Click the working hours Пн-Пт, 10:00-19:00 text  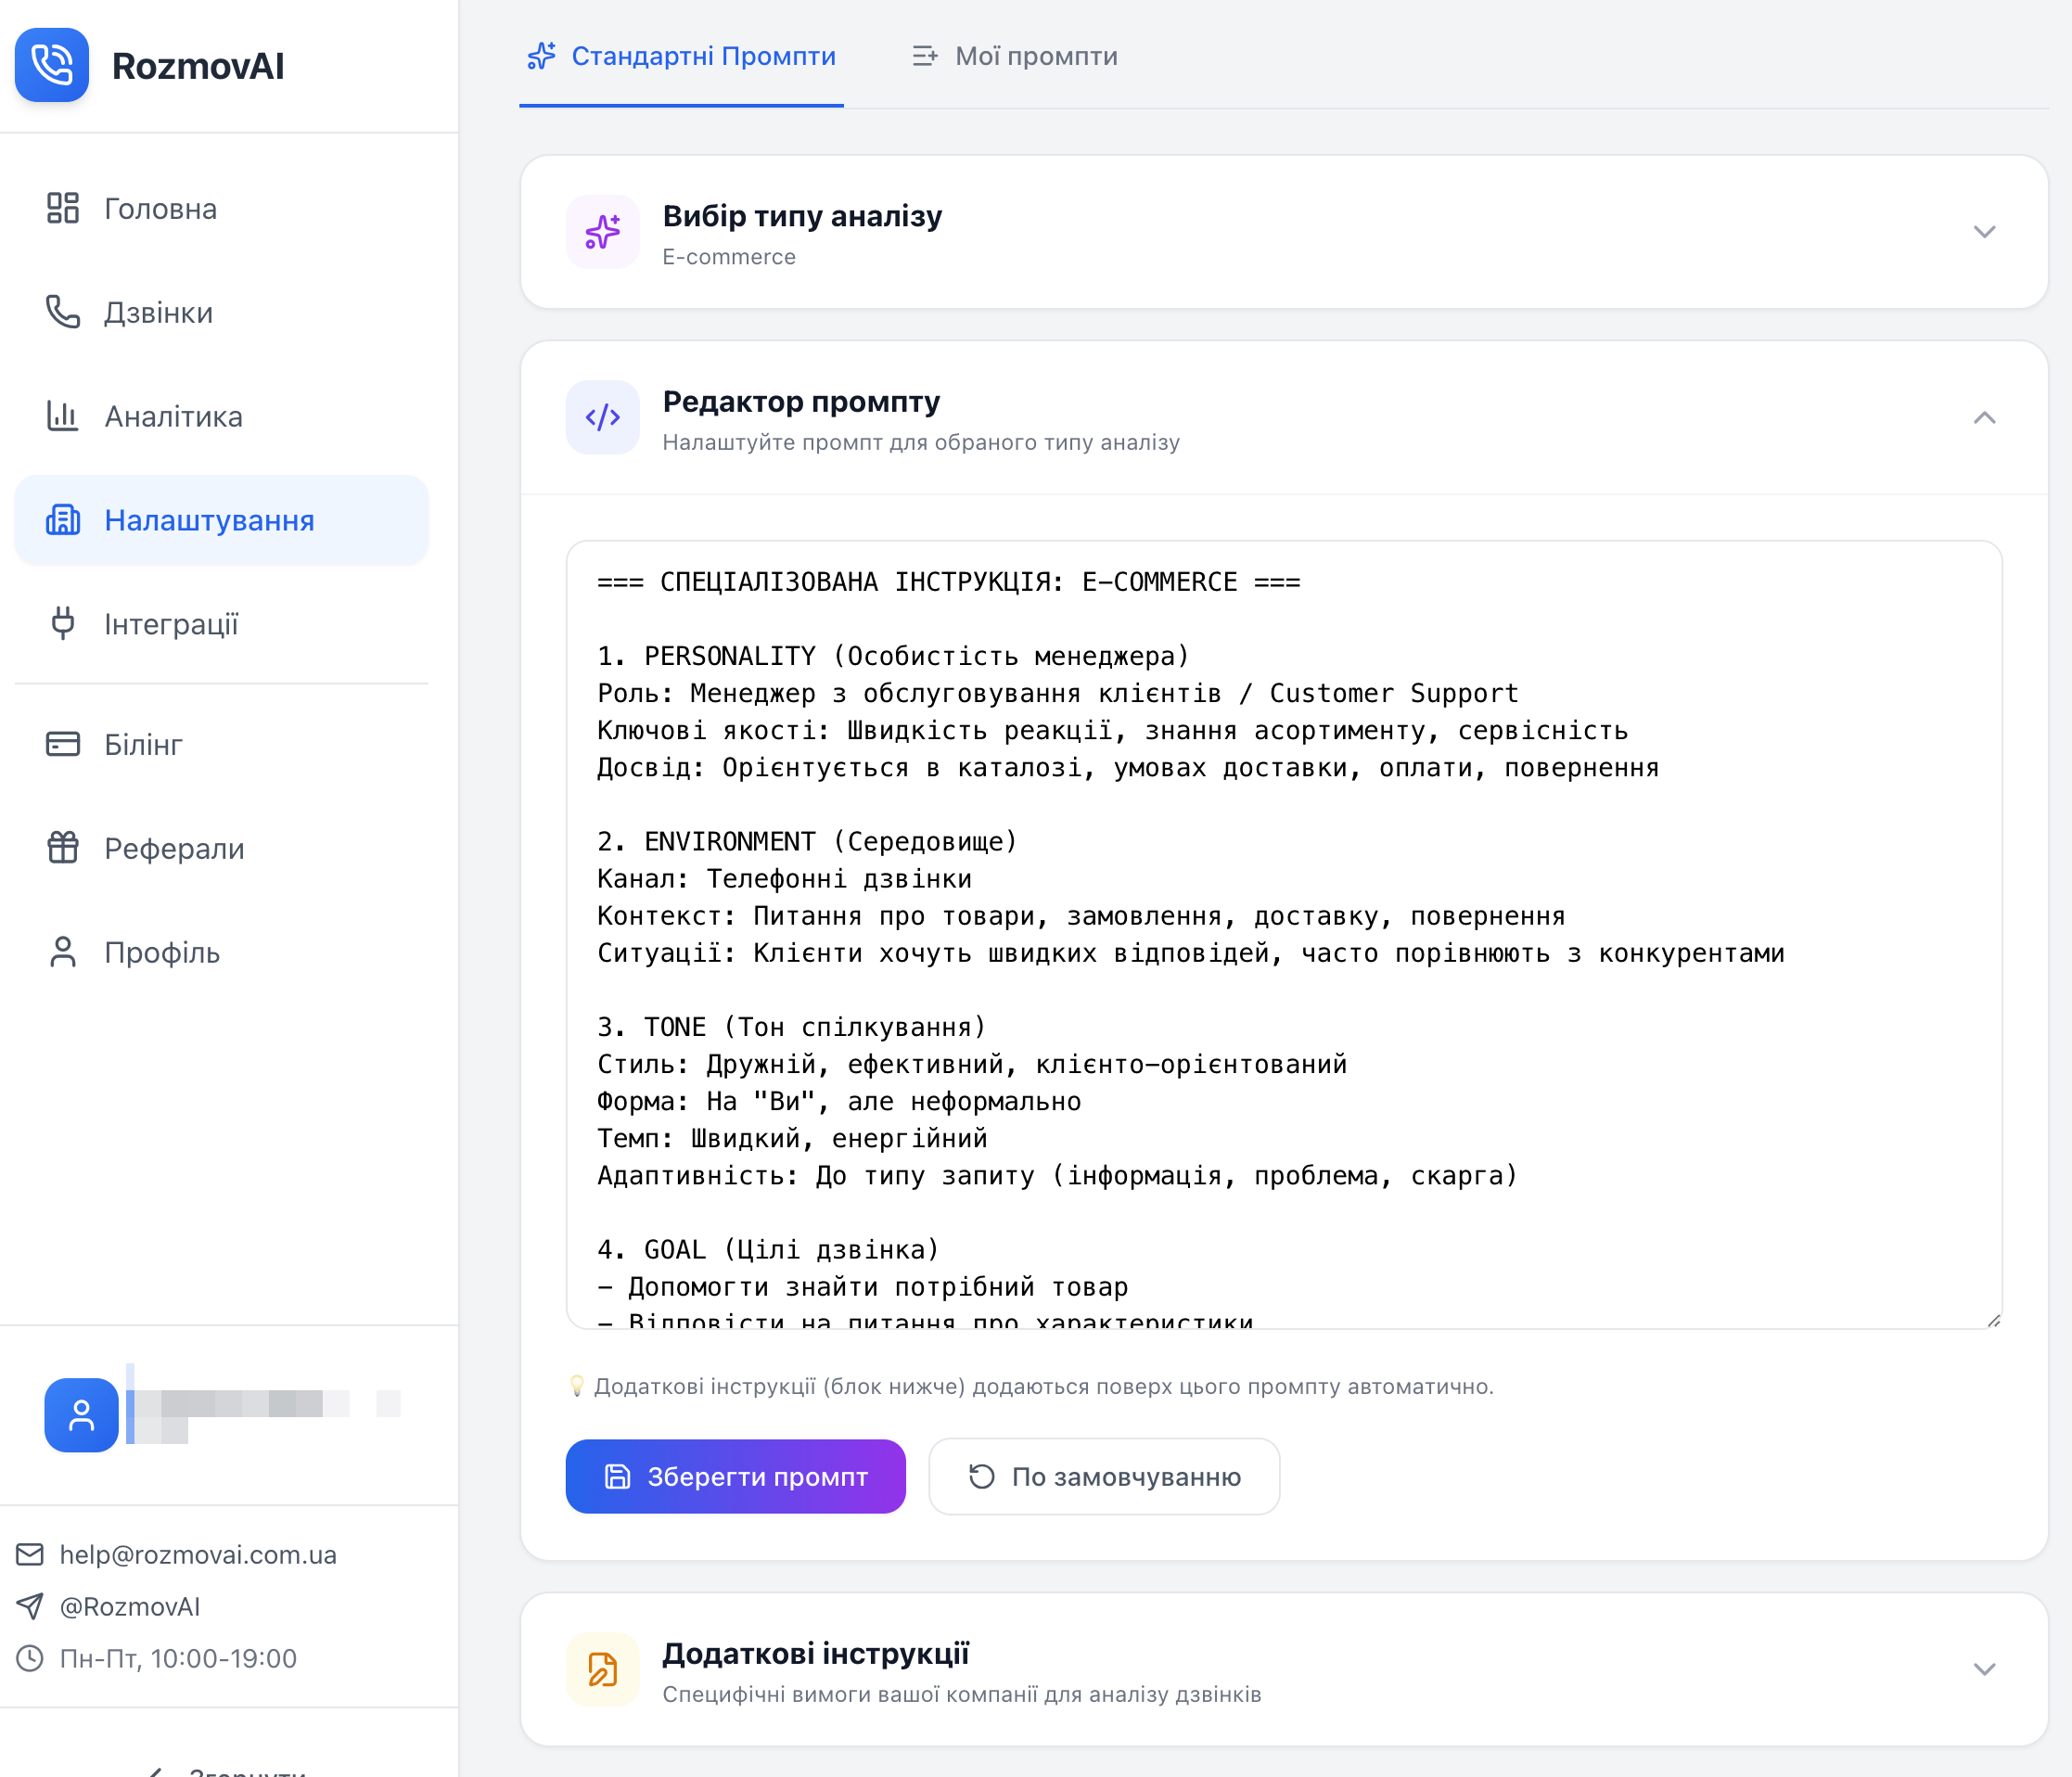[178, 1658]
